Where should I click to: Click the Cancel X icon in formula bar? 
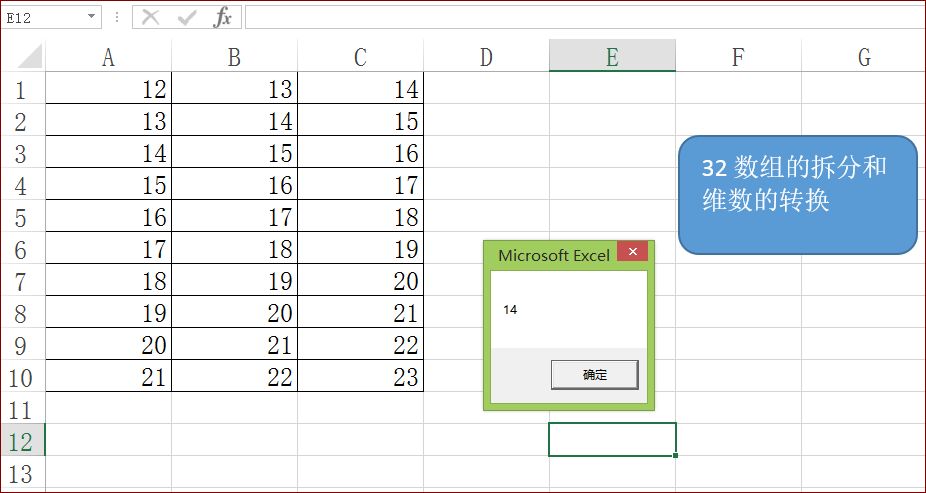pyautogui.click(x=151, y=18)
